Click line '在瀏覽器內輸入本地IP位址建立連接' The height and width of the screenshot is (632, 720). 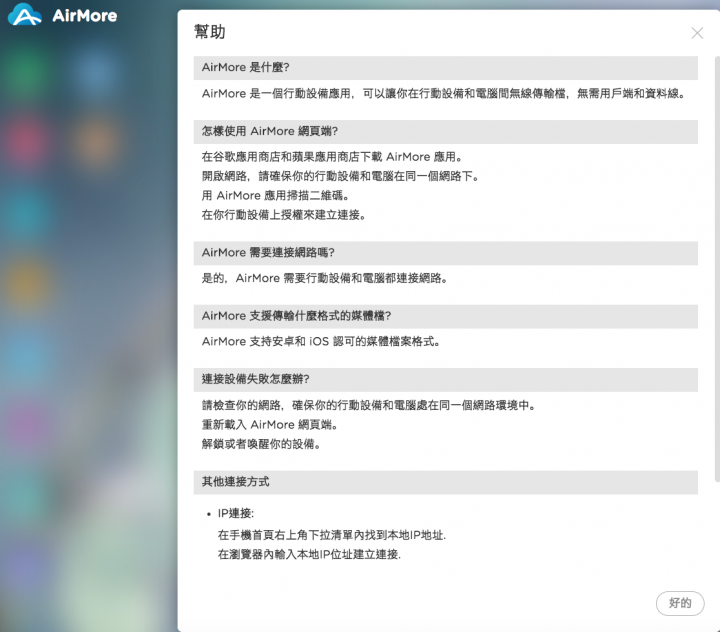coord(309,555)
